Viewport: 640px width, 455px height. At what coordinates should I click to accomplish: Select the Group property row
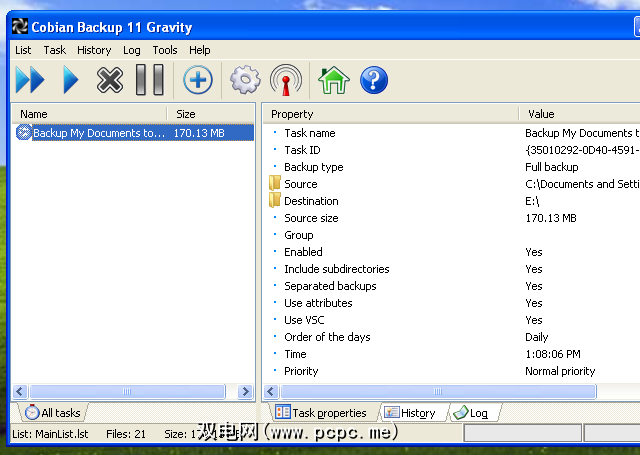[x=452, y=235]
